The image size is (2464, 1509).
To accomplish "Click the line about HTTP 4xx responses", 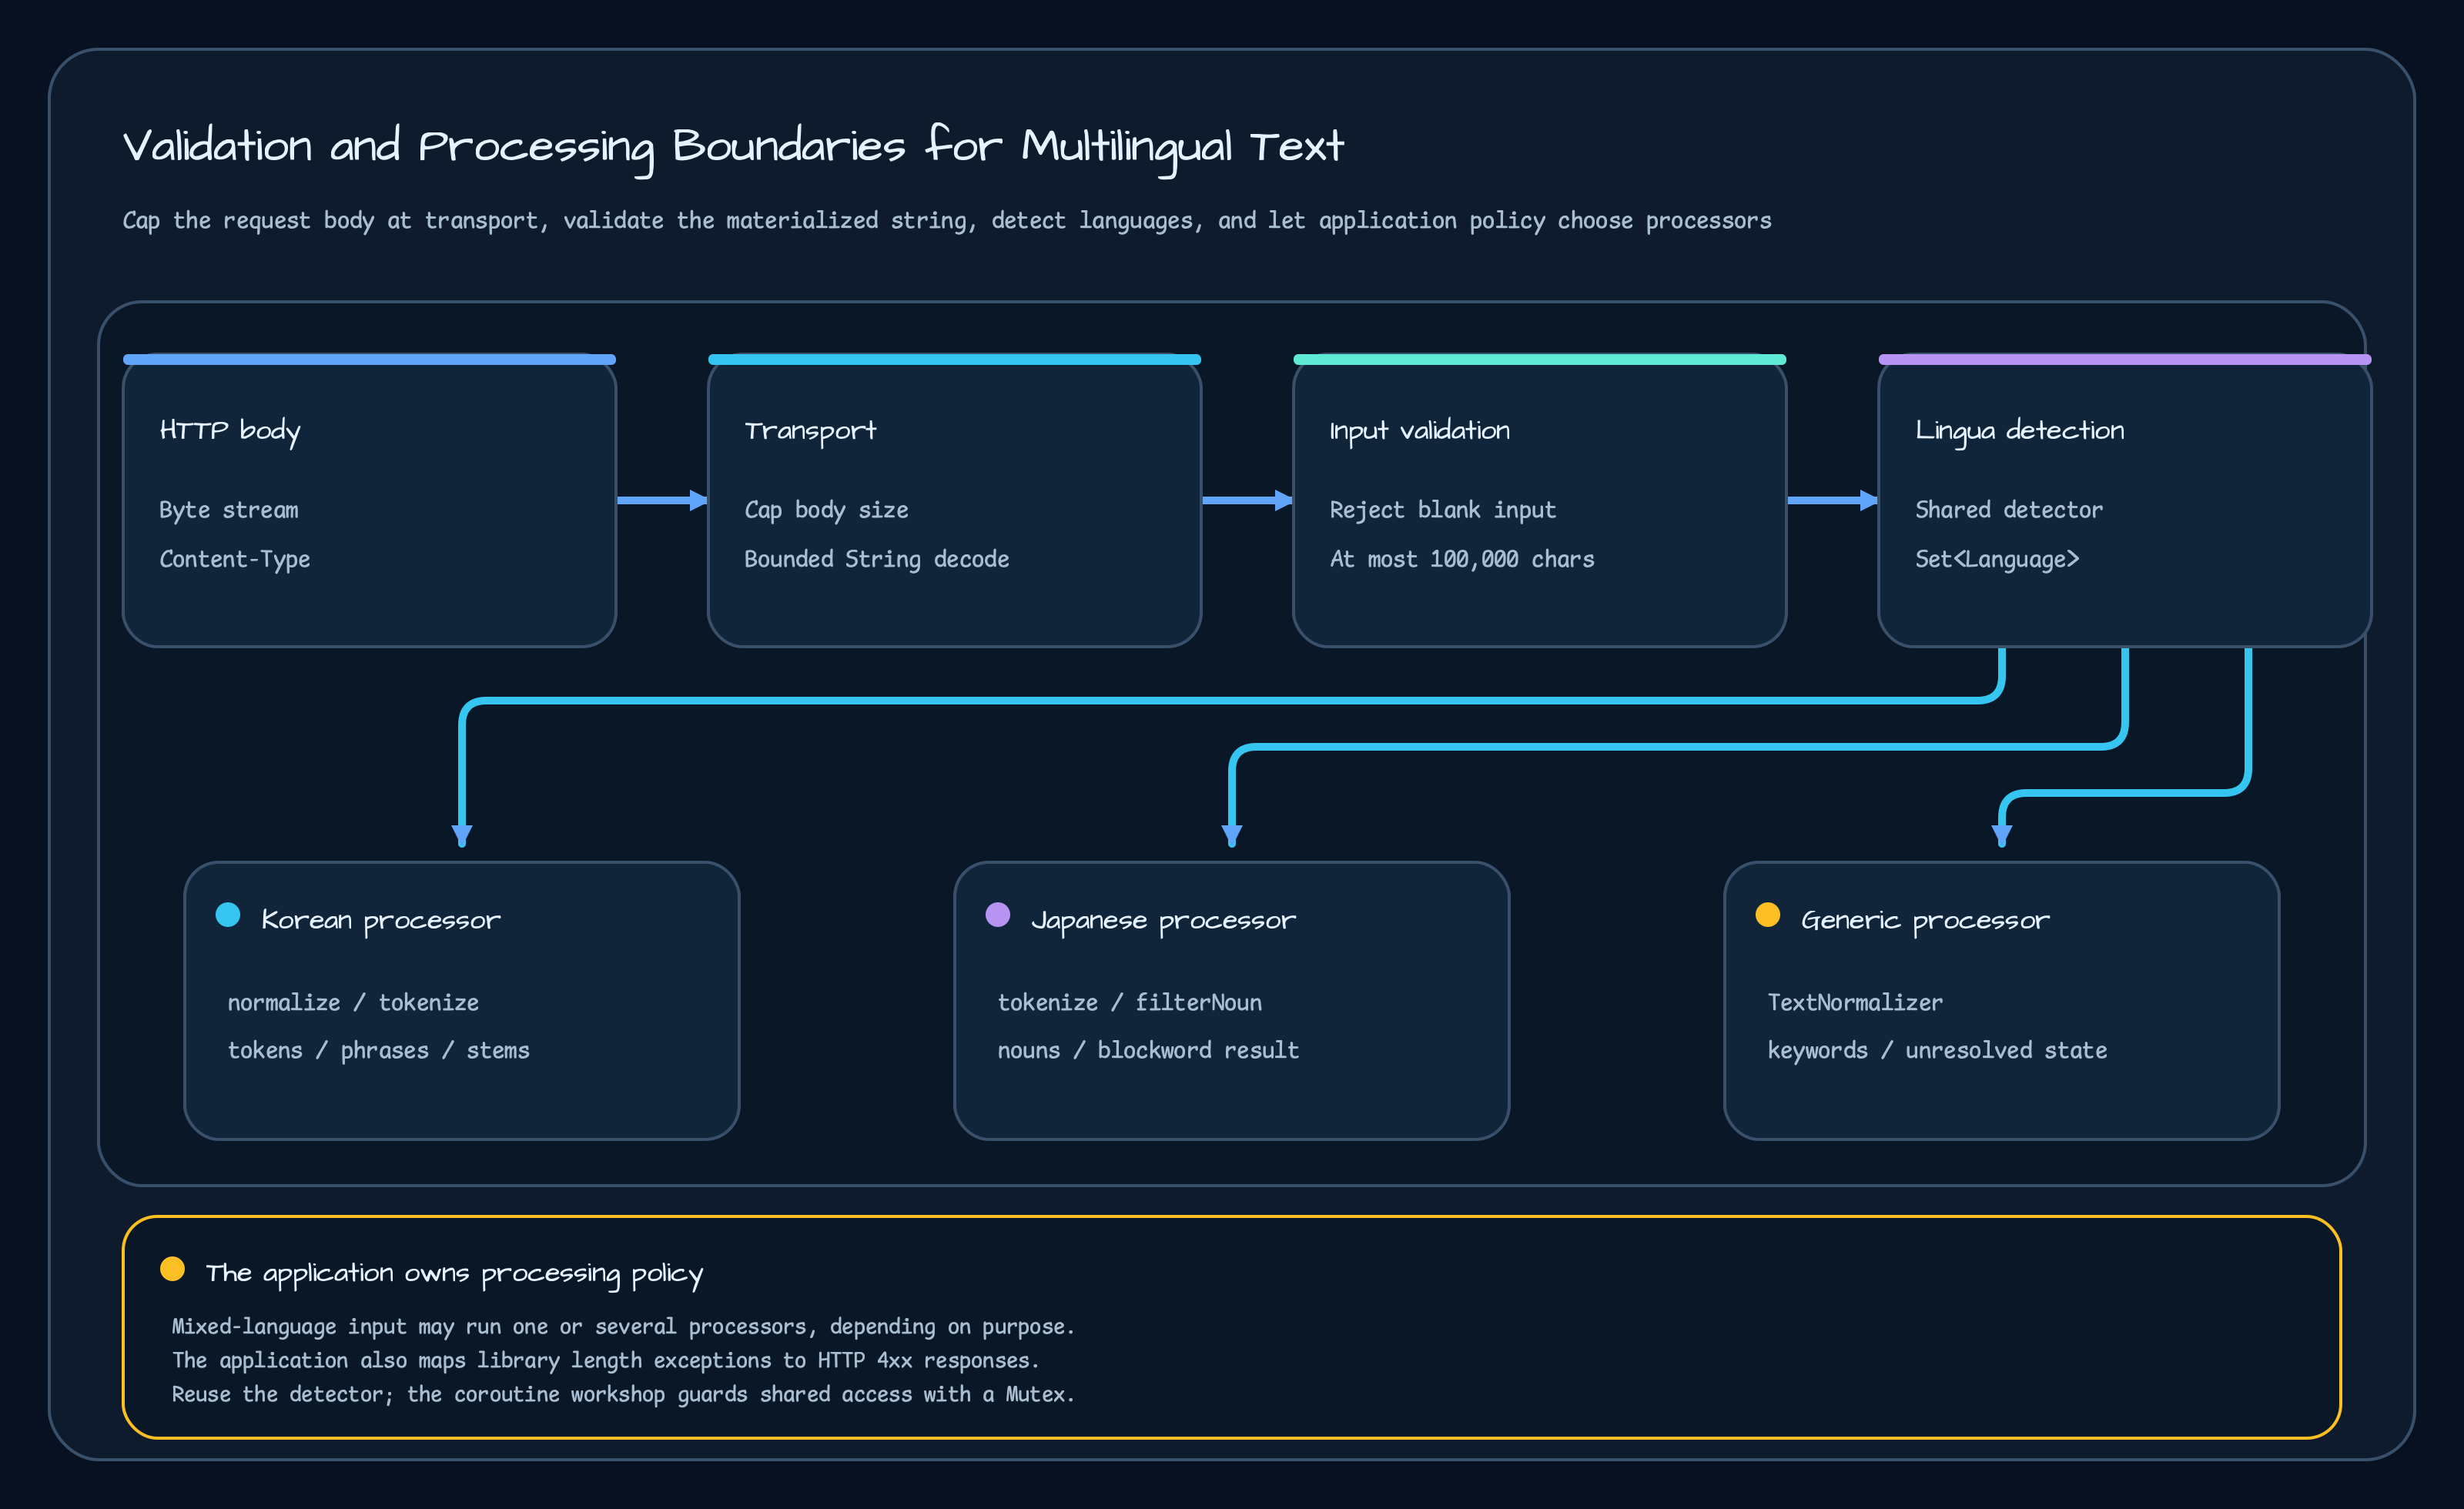I will click(x=605, y=1361).
